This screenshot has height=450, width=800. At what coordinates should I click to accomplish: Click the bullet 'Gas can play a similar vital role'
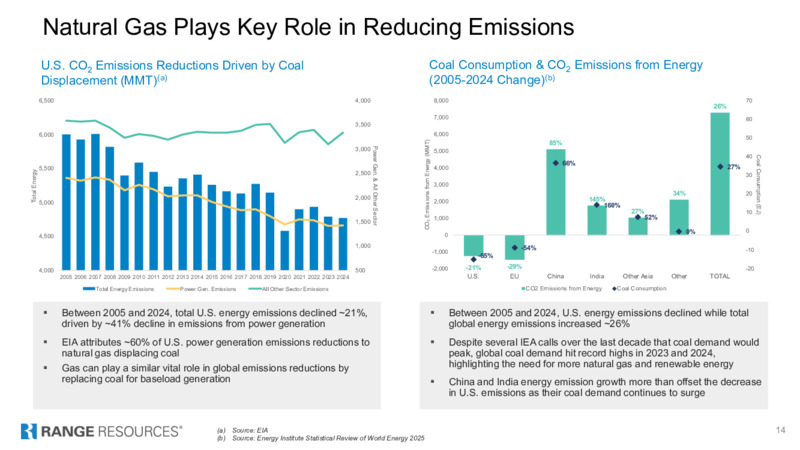[x=205, y=373]
